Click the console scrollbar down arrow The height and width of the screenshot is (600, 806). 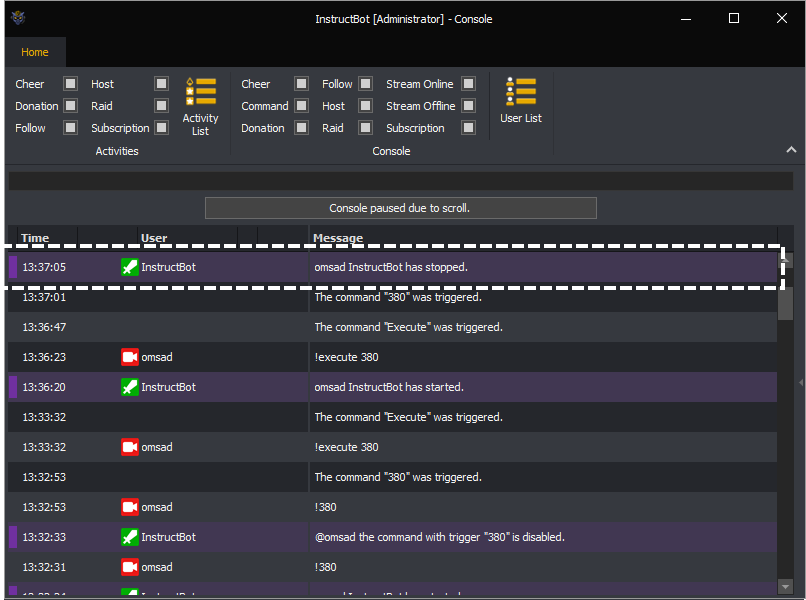[x=785, y=586]
